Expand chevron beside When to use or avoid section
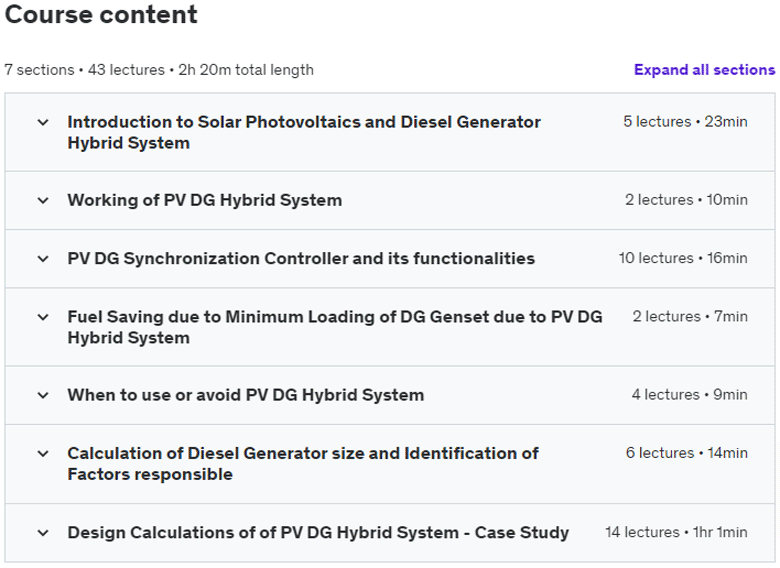The height and width of the screenshot is (568, 780). pyautogui.click(x=43, y=395)
